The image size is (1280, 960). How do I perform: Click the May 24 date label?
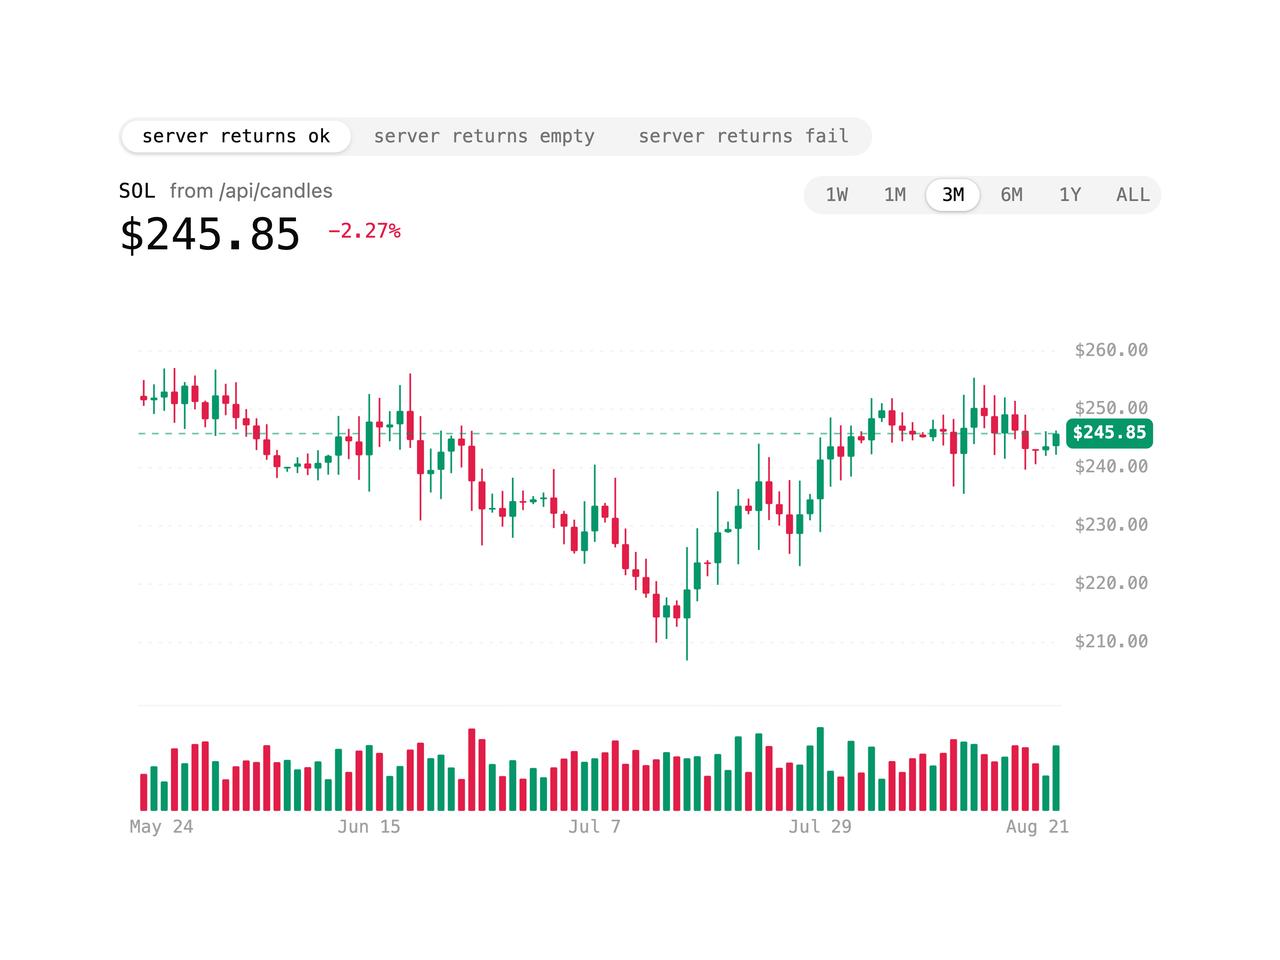[x=162, y=827]
